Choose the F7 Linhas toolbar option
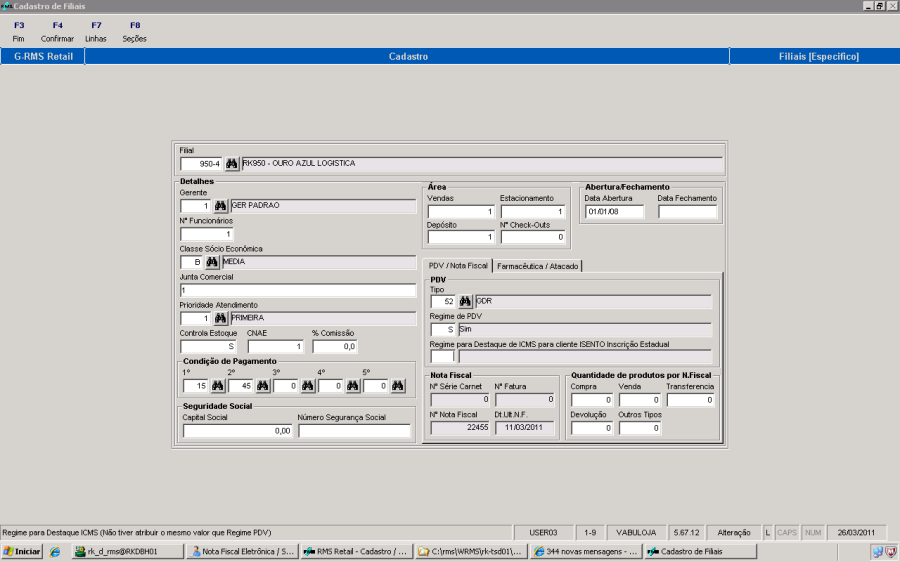 [96, 31]
